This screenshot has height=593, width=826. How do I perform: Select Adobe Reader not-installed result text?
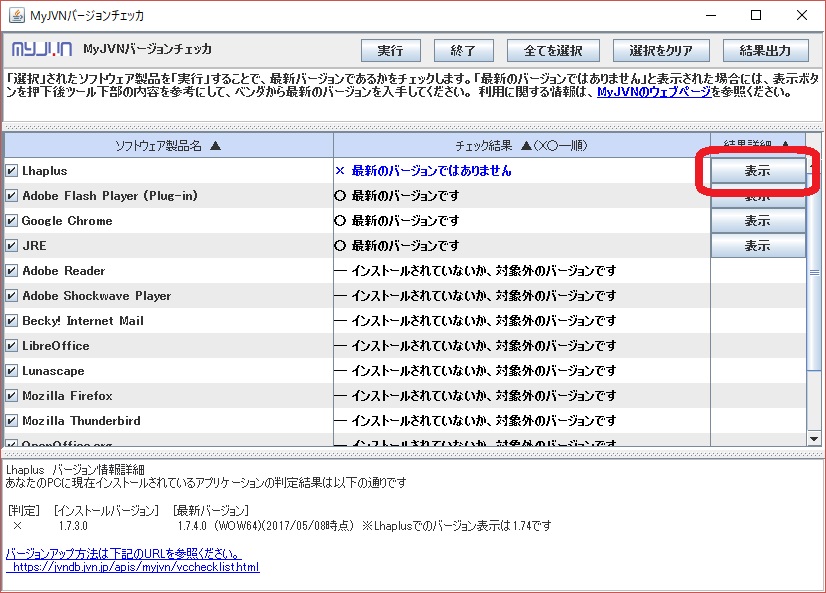pyautogui.click(x=484, y=271)
